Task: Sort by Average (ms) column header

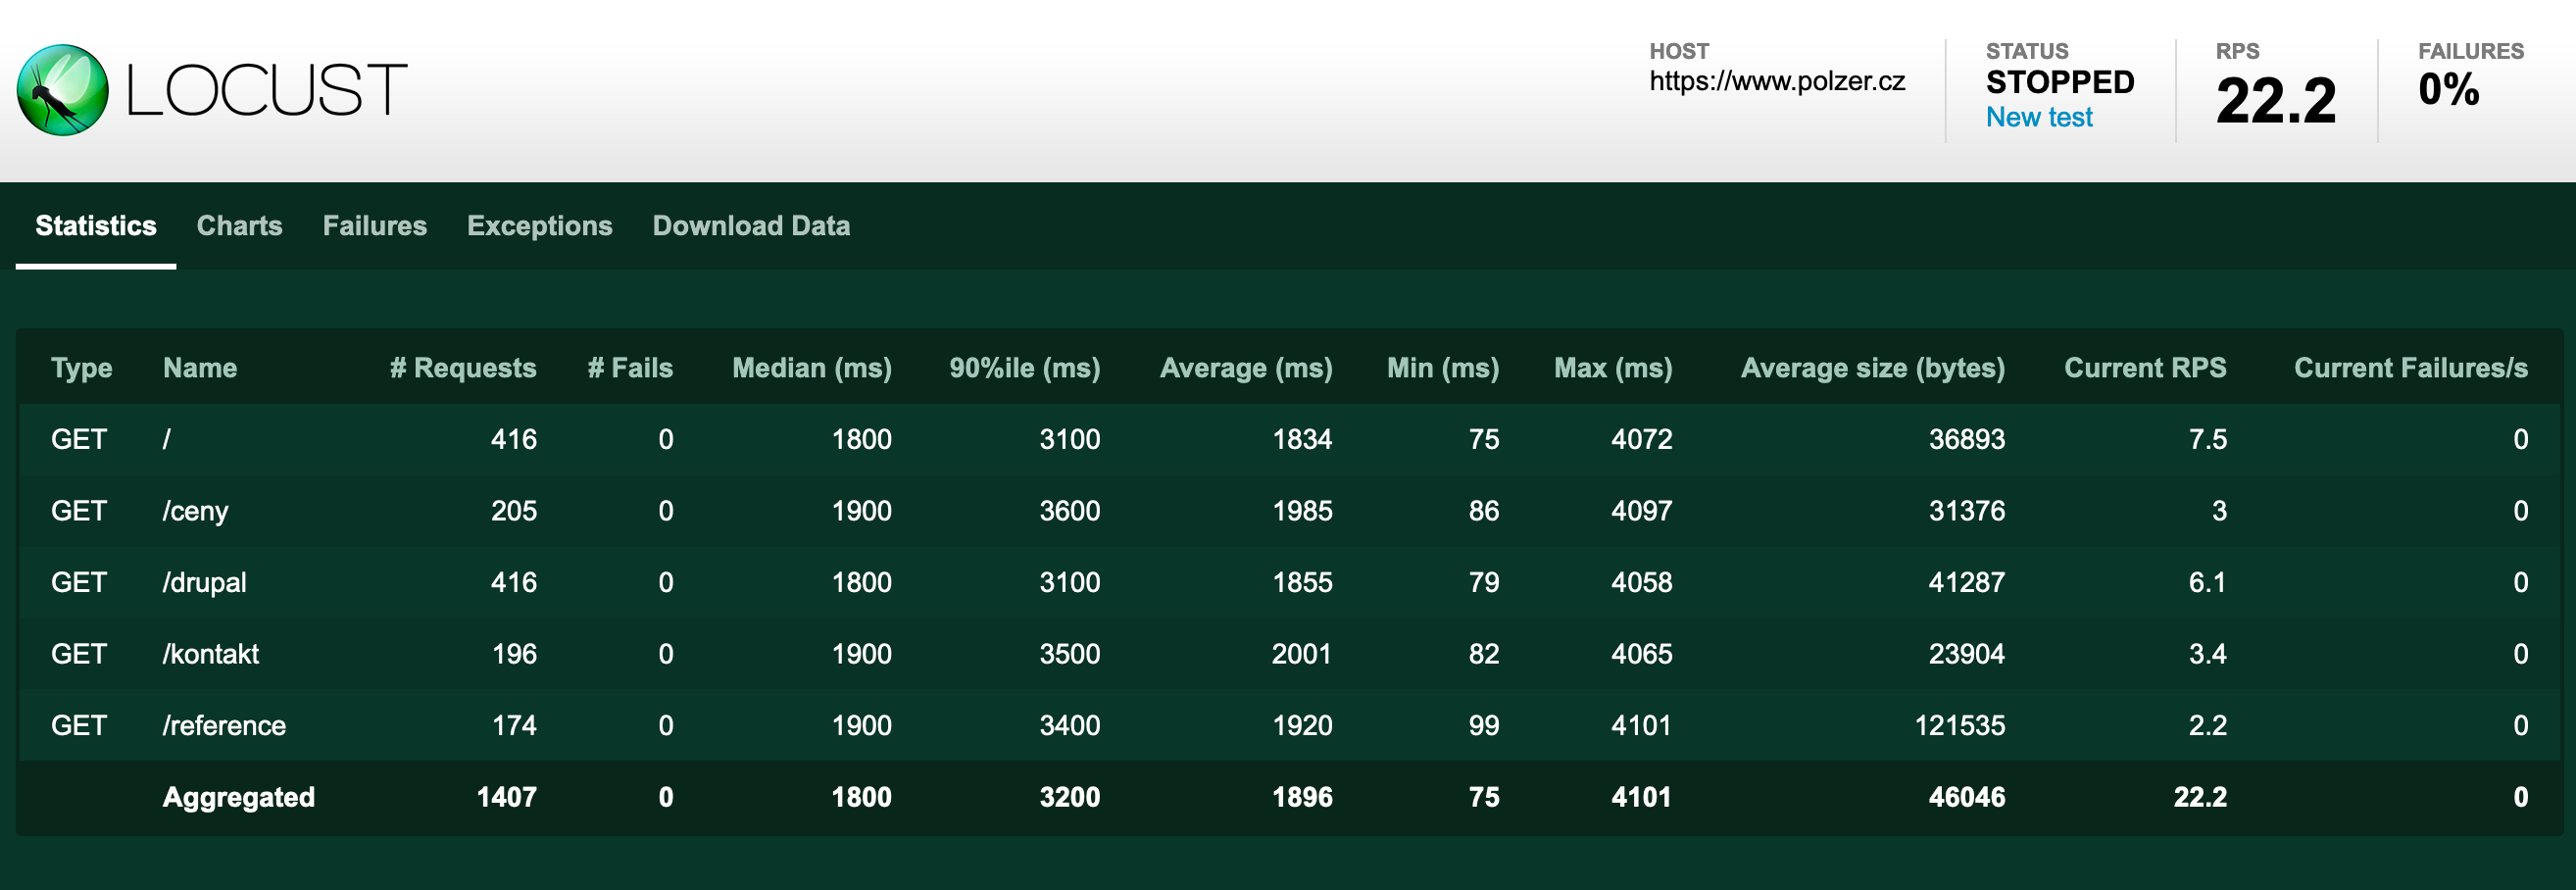Action: pos(1246,368)
